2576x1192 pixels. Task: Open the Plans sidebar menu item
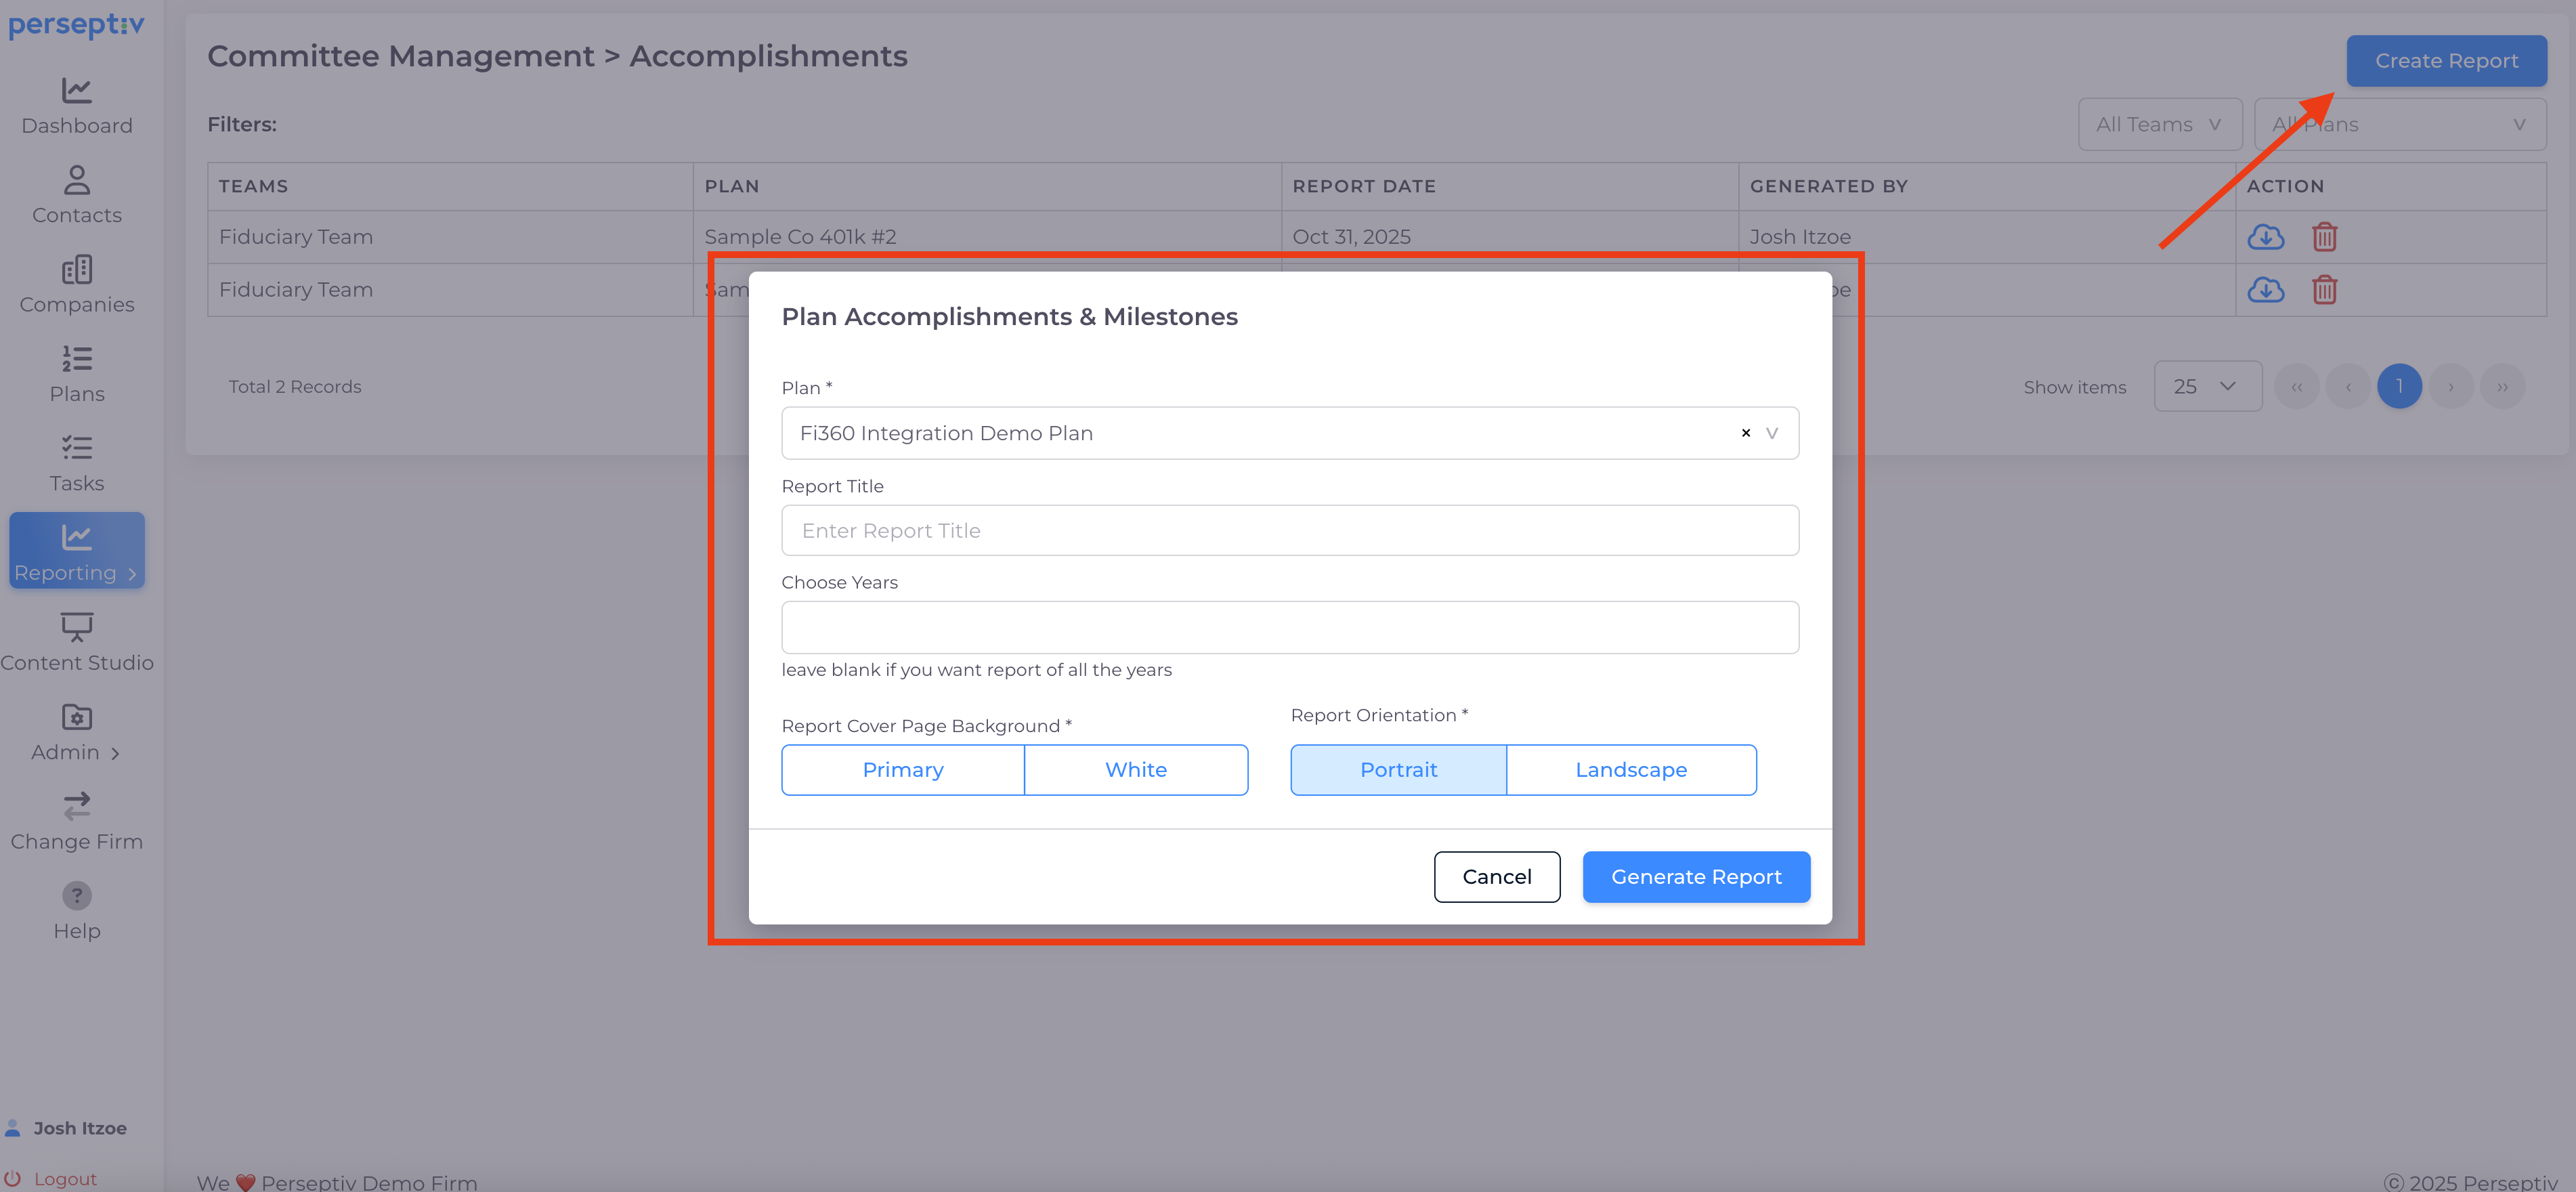pos(76,373)
